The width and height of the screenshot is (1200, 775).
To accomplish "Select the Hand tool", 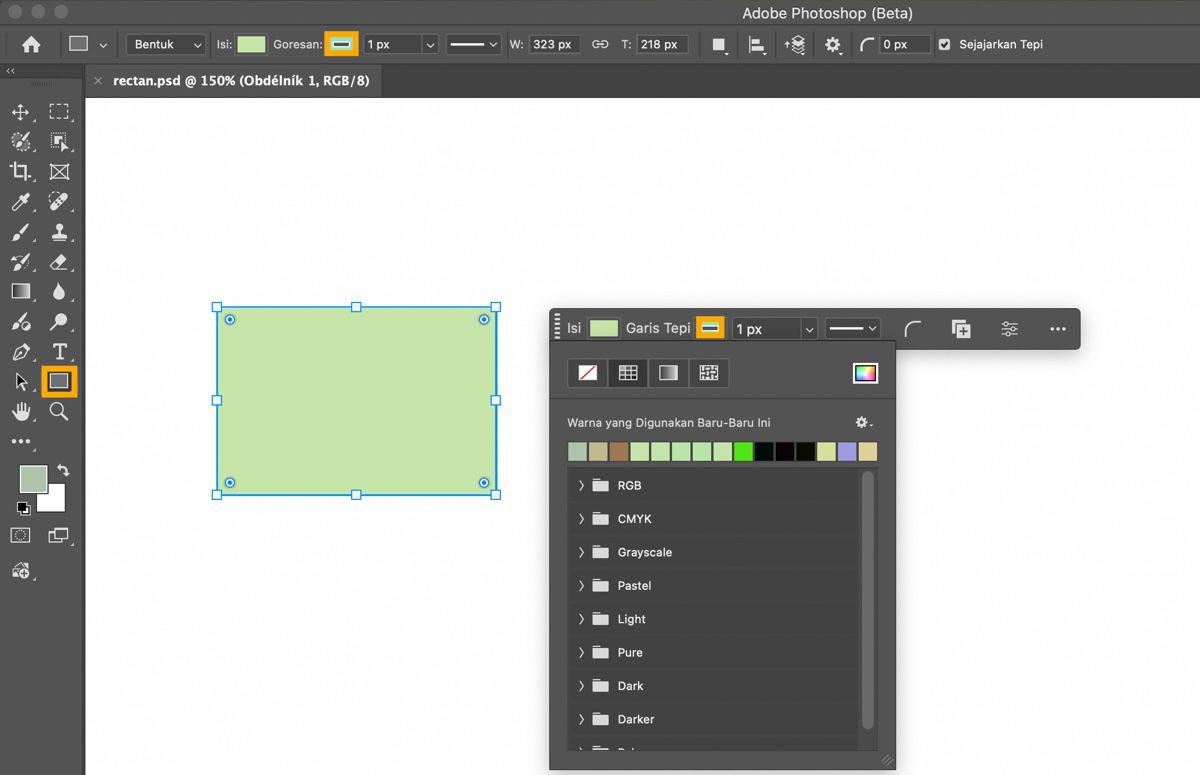I will [20, 411].
